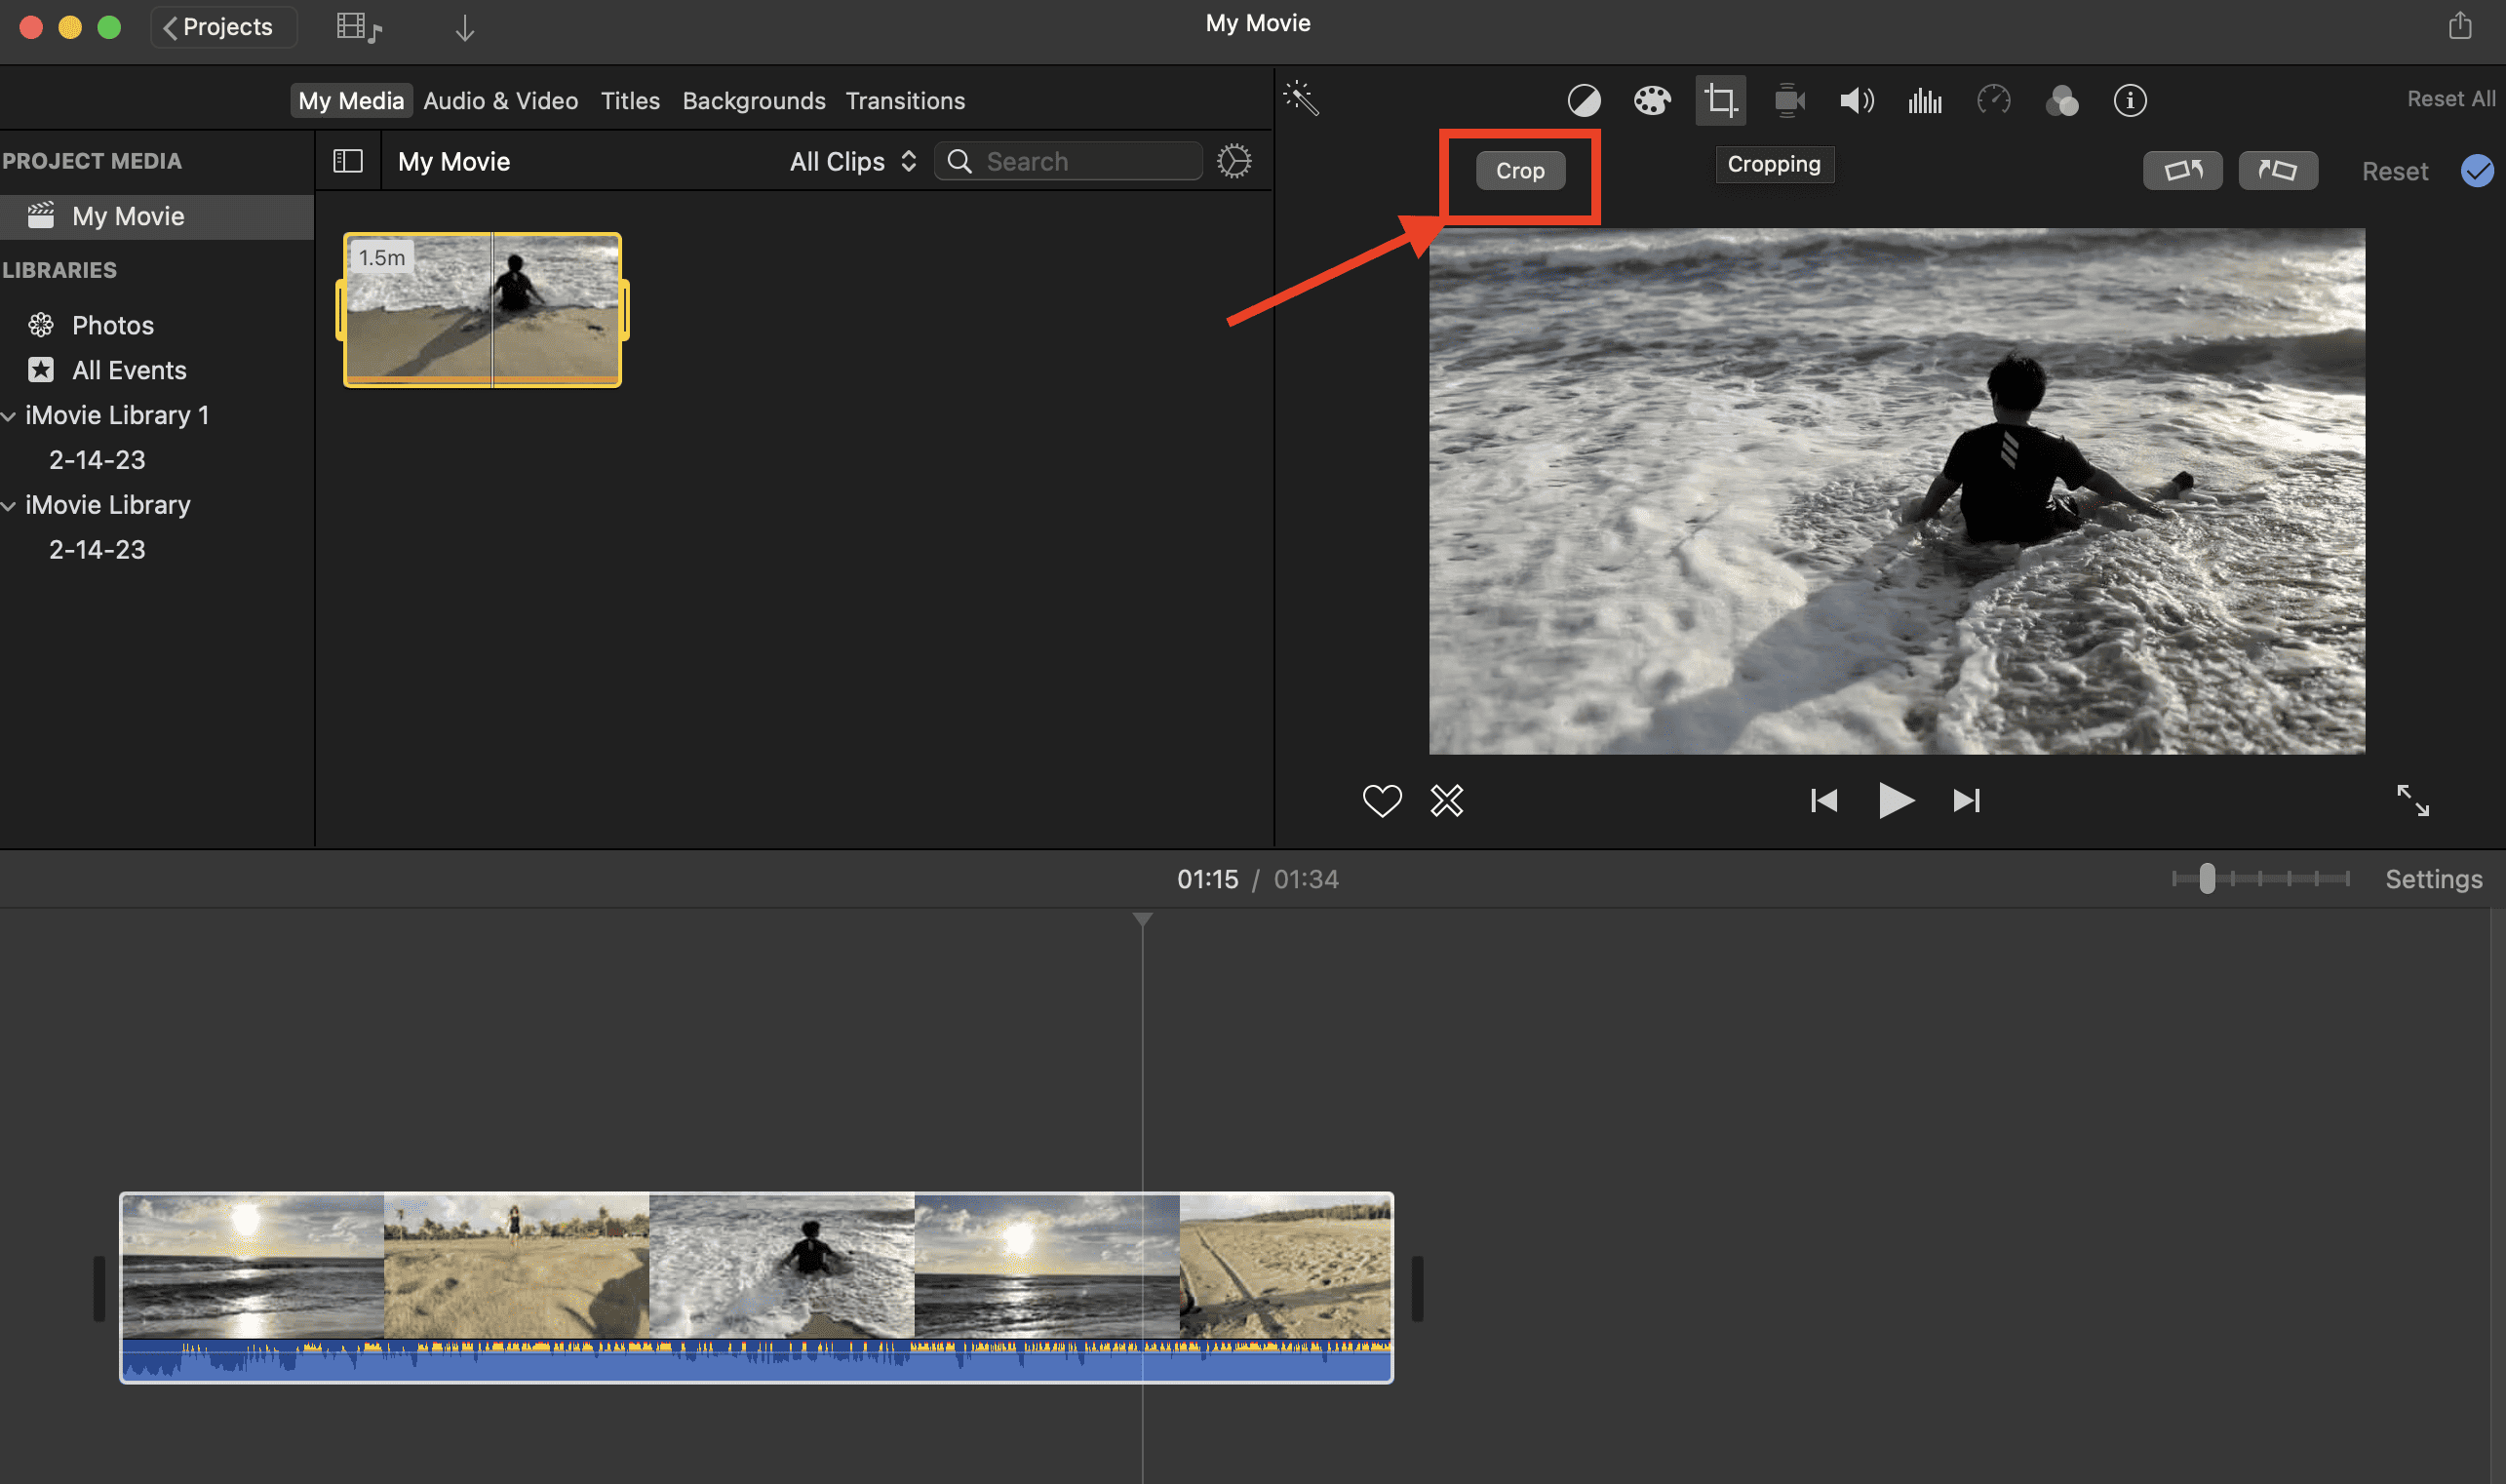Click the share export icon
2506x1484 pixels.
2460,25
